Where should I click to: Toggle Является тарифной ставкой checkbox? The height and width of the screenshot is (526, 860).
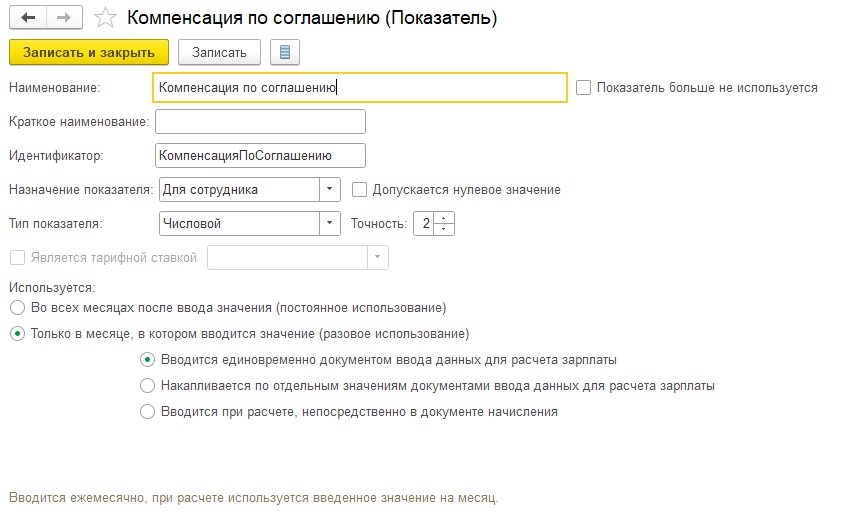(x=18, y=258)
